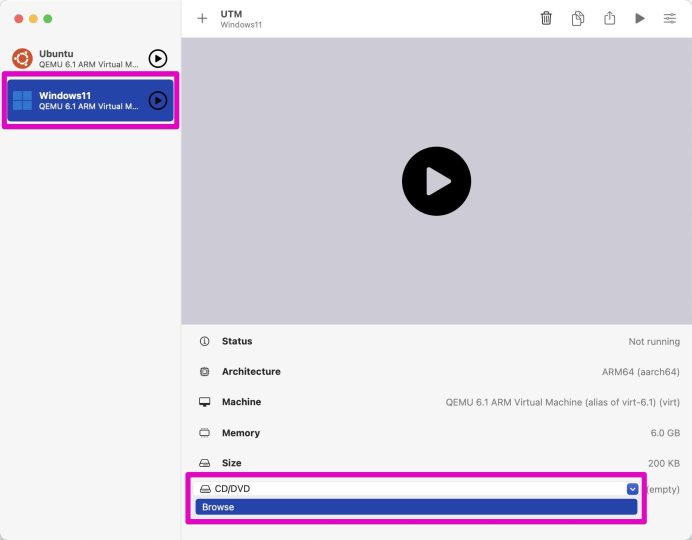Click the '200 KB' size value

(x=664, y=463)
